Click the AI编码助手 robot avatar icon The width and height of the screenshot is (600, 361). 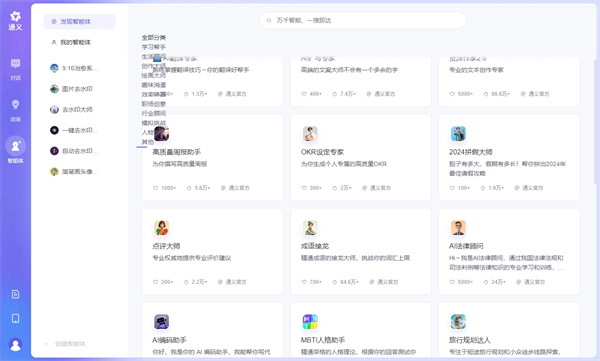point(161,322)
